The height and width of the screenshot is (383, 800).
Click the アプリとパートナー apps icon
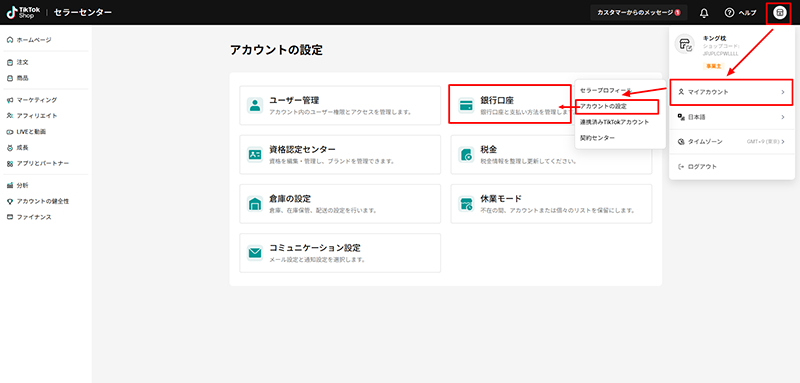coord(10,163)
